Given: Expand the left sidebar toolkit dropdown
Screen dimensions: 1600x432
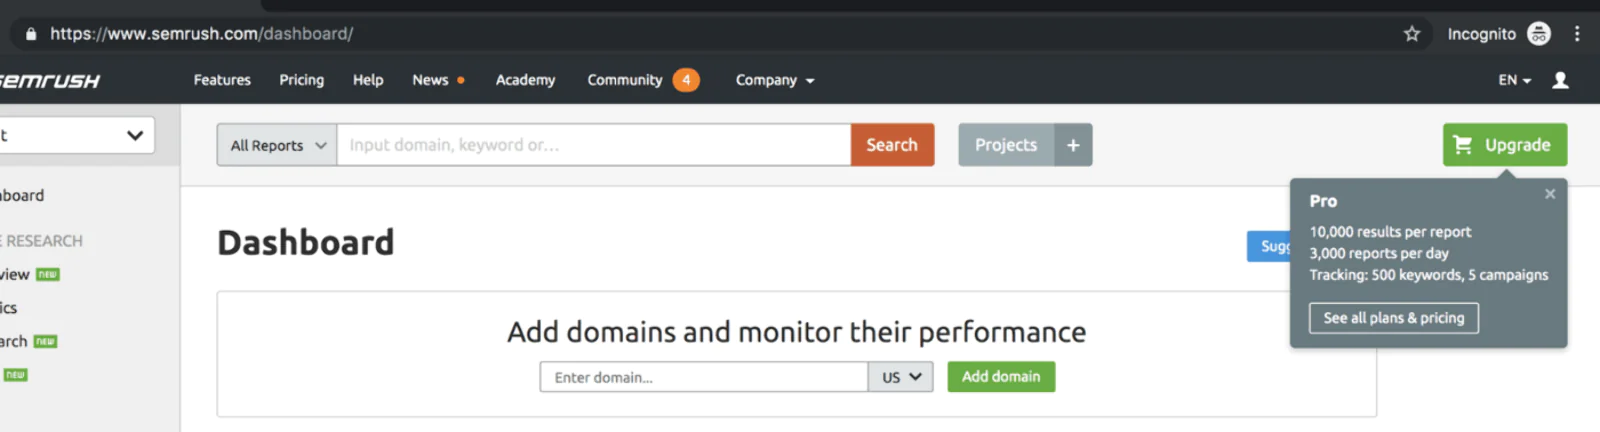Looking at the screenshot, I should 77,135.
